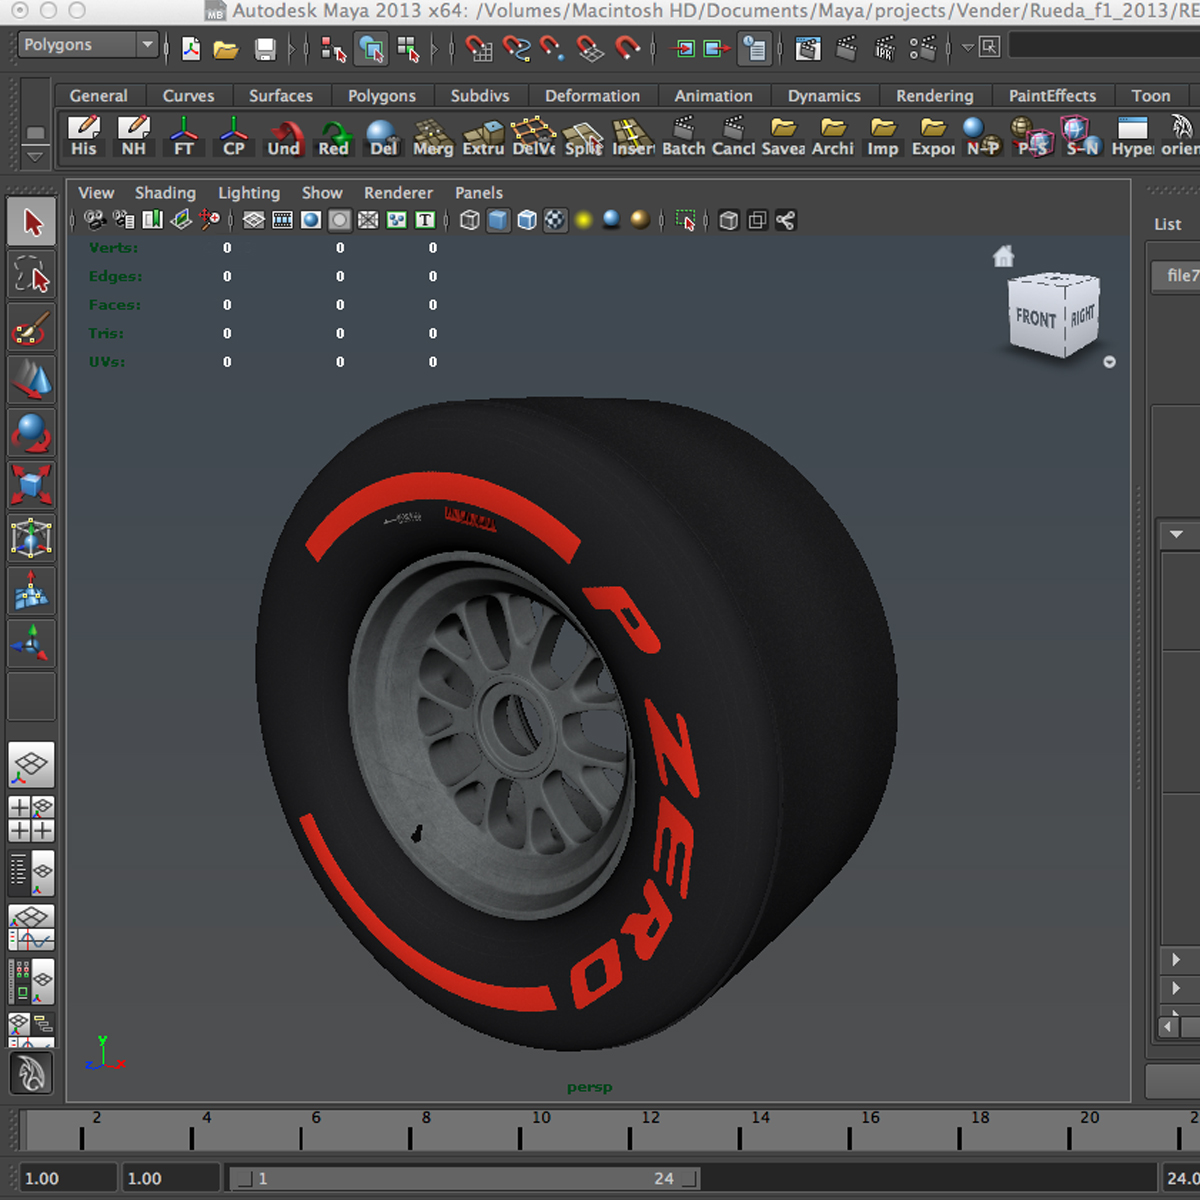Screen dimensions: 1200x1200
Task: Click the IPR render icon
Action: click(x=884, y=48)
